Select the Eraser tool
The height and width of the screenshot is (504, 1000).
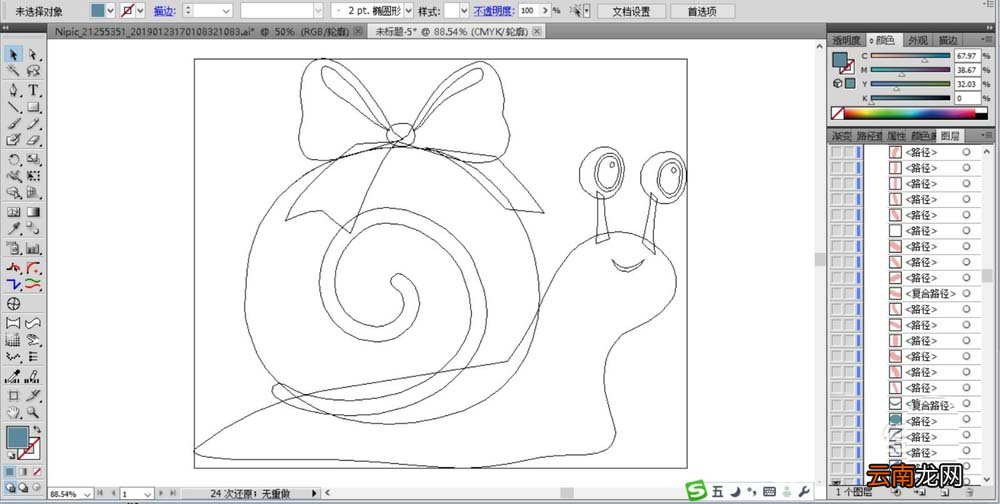coord(34,140)
